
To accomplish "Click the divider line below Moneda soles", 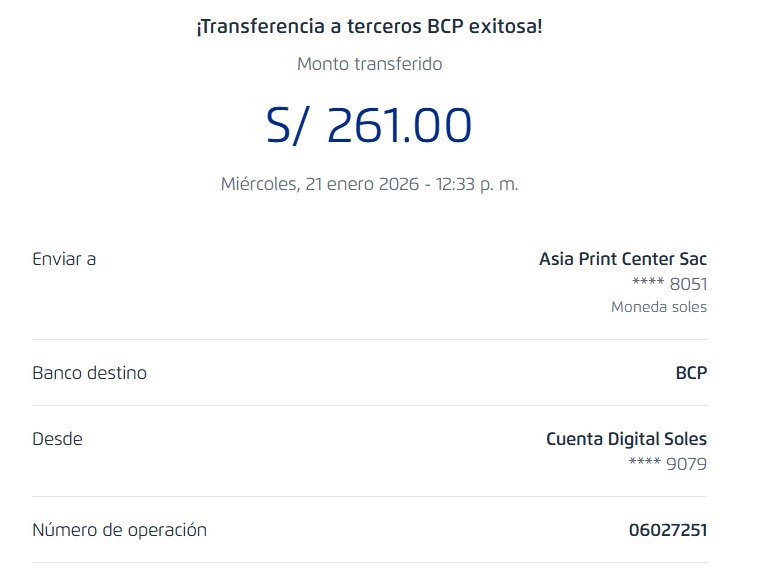I will click(369, 339).
